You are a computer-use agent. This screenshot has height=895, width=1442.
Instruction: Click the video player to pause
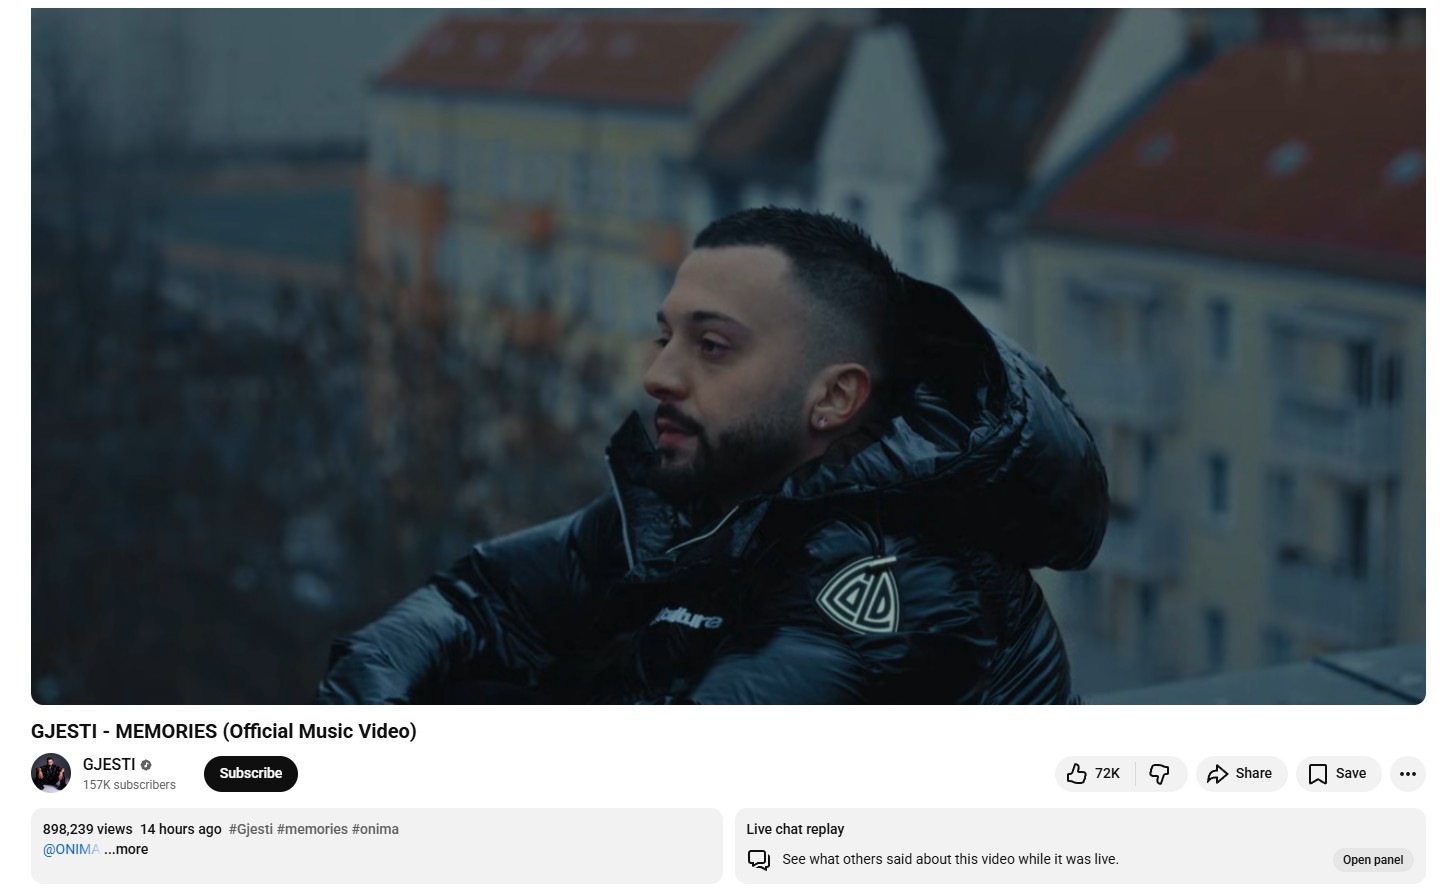click(728, 356)
